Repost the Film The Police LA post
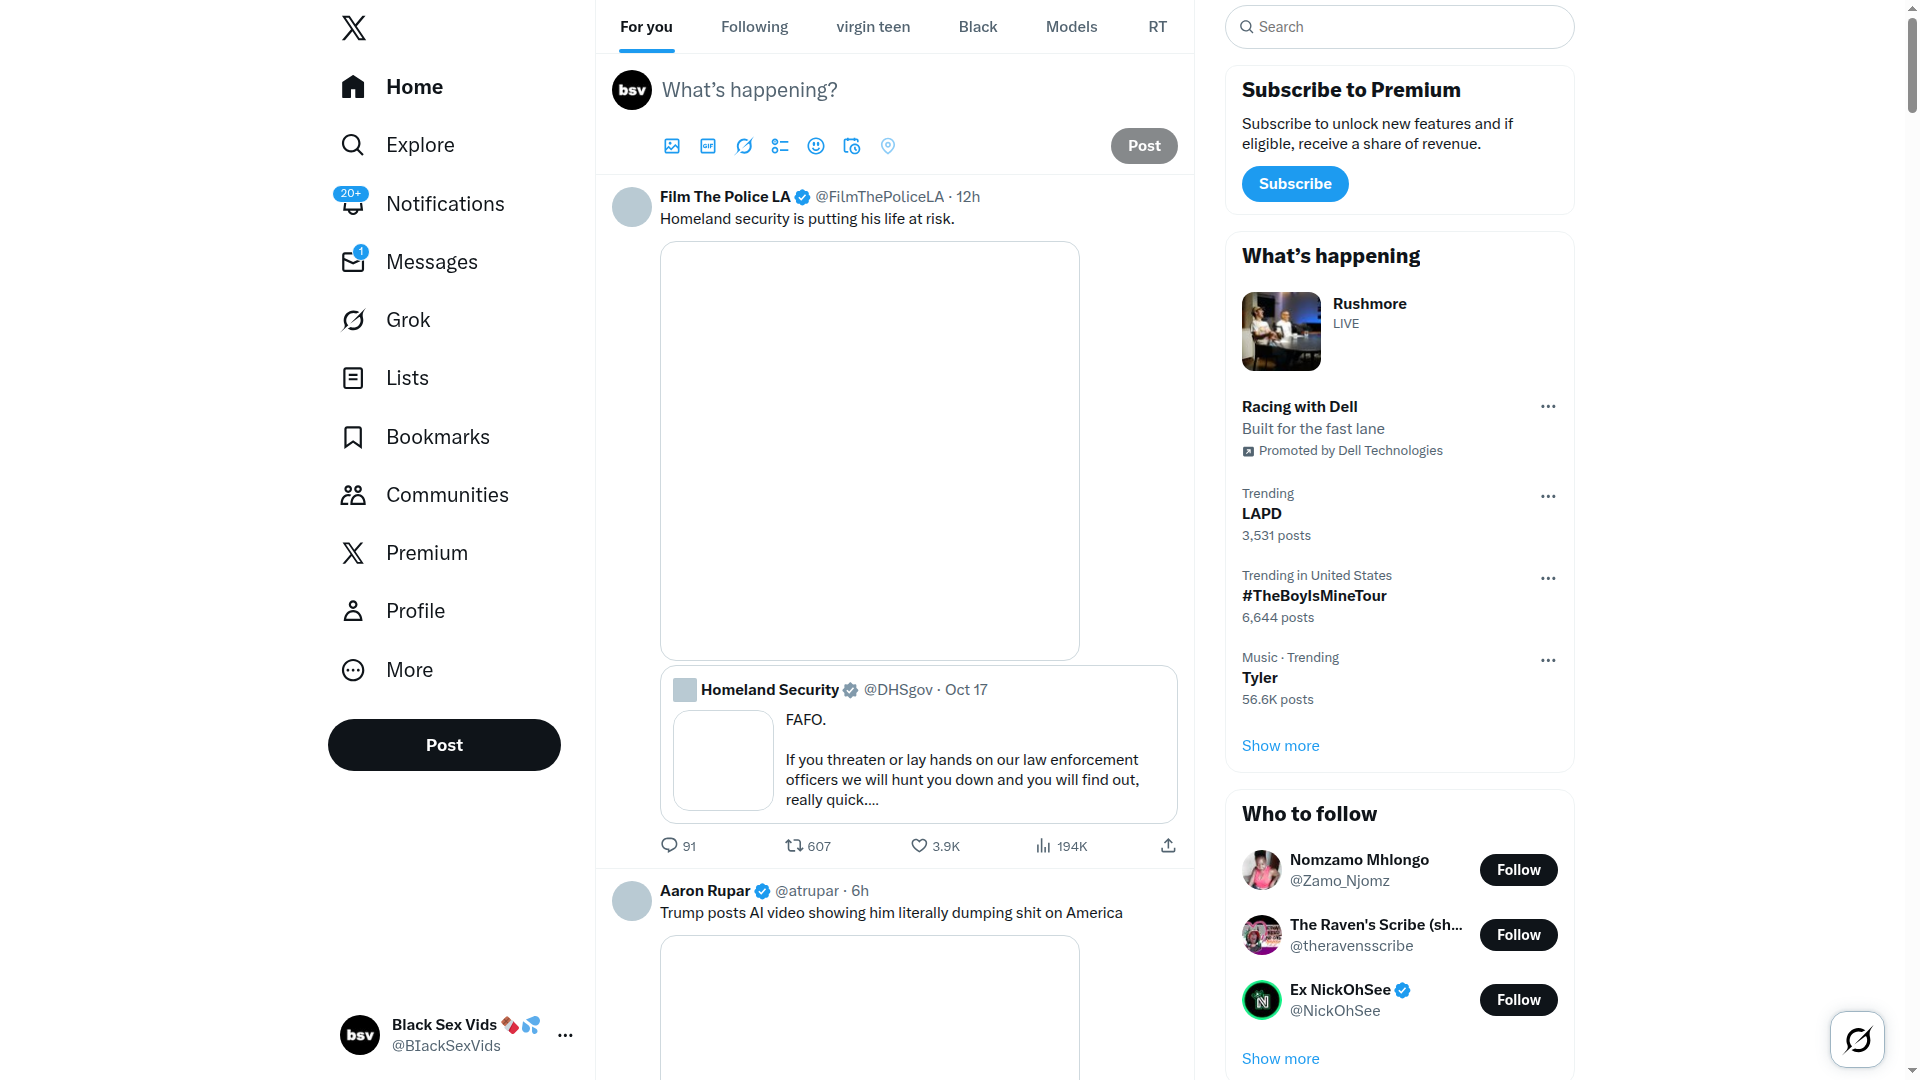 point(795,846)
